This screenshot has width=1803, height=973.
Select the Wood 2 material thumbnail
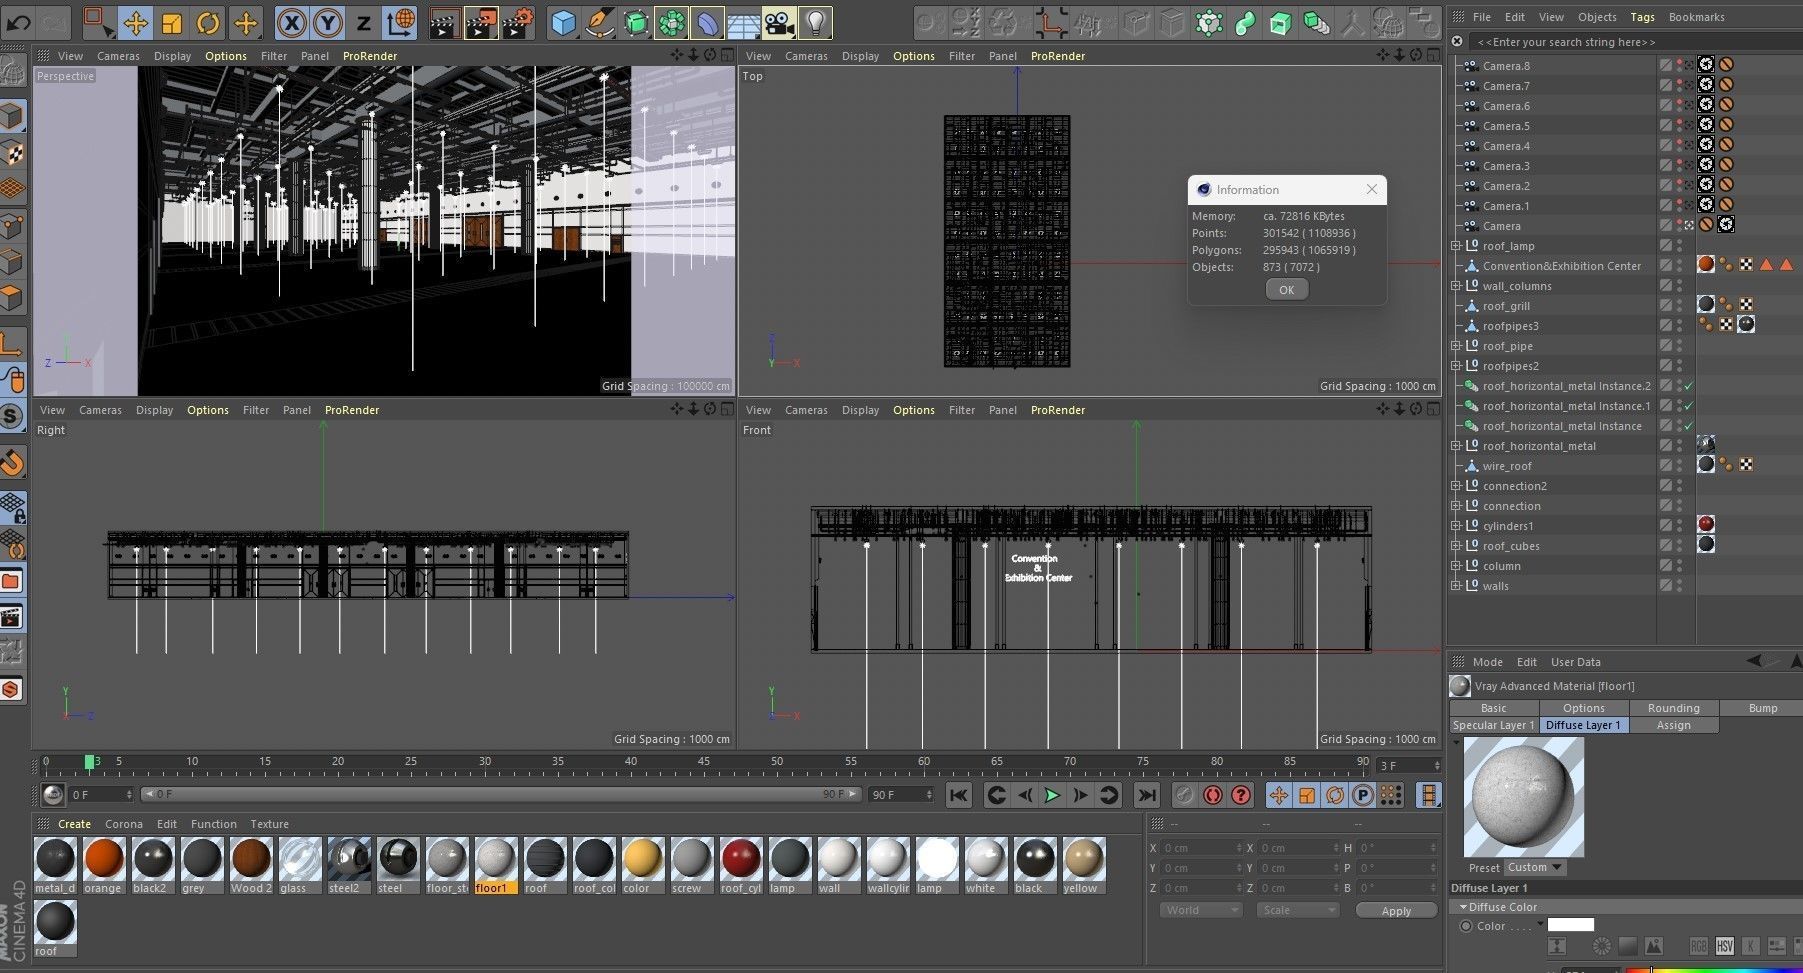click(x=250, y=866)
